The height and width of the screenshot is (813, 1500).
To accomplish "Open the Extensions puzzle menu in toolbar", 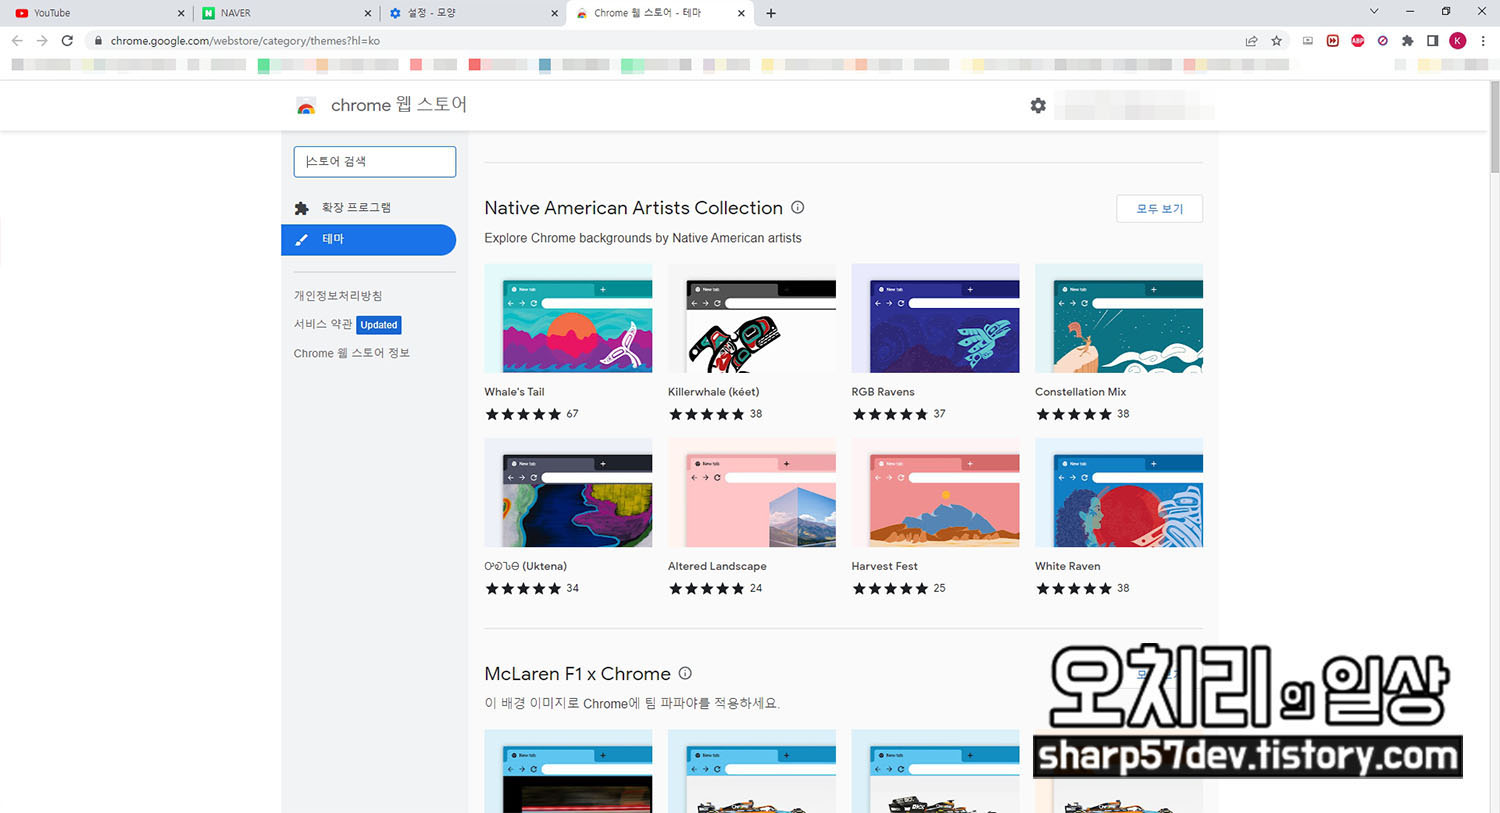I will click(1408, 41).
